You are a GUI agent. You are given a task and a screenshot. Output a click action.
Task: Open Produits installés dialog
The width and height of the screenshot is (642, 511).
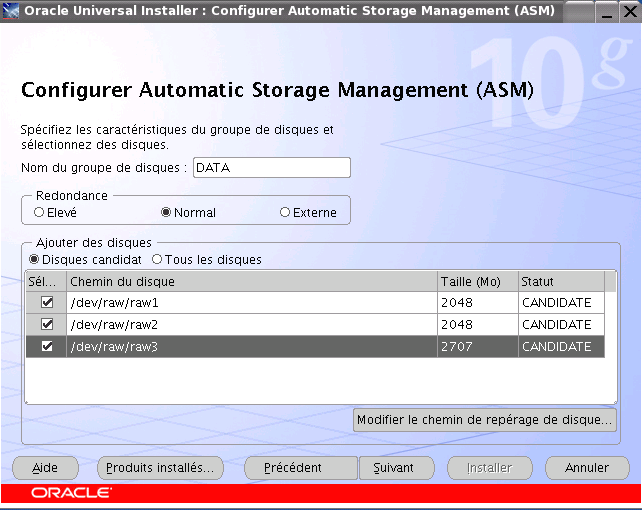[x=160, y=468]
